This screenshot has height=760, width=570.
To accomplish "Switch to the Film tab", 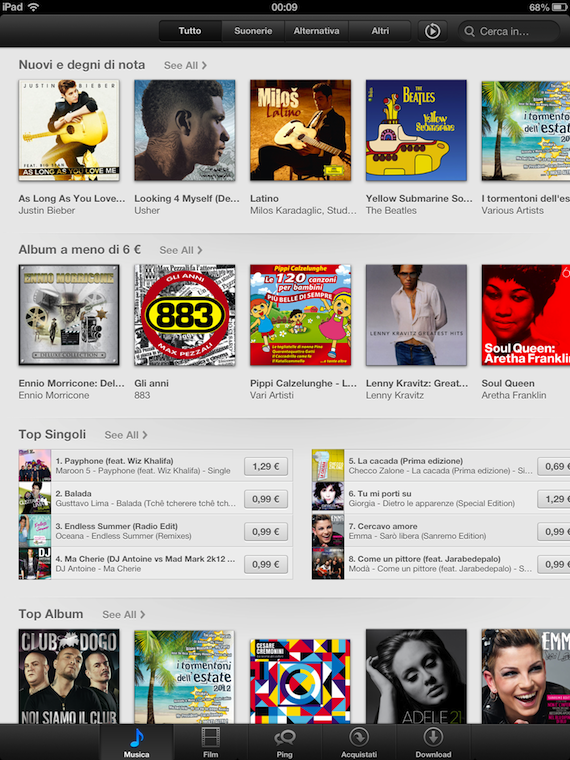I will (211, 742).
